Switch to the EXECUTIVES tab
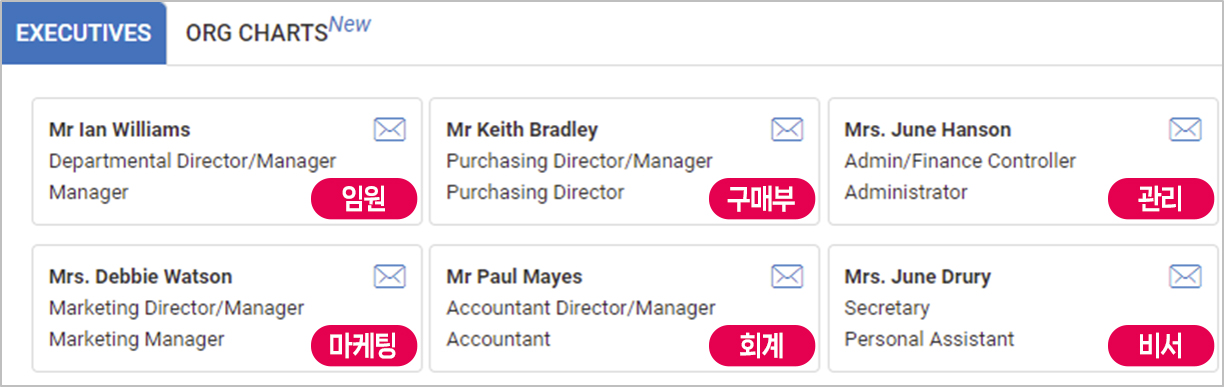 (84, 33)
